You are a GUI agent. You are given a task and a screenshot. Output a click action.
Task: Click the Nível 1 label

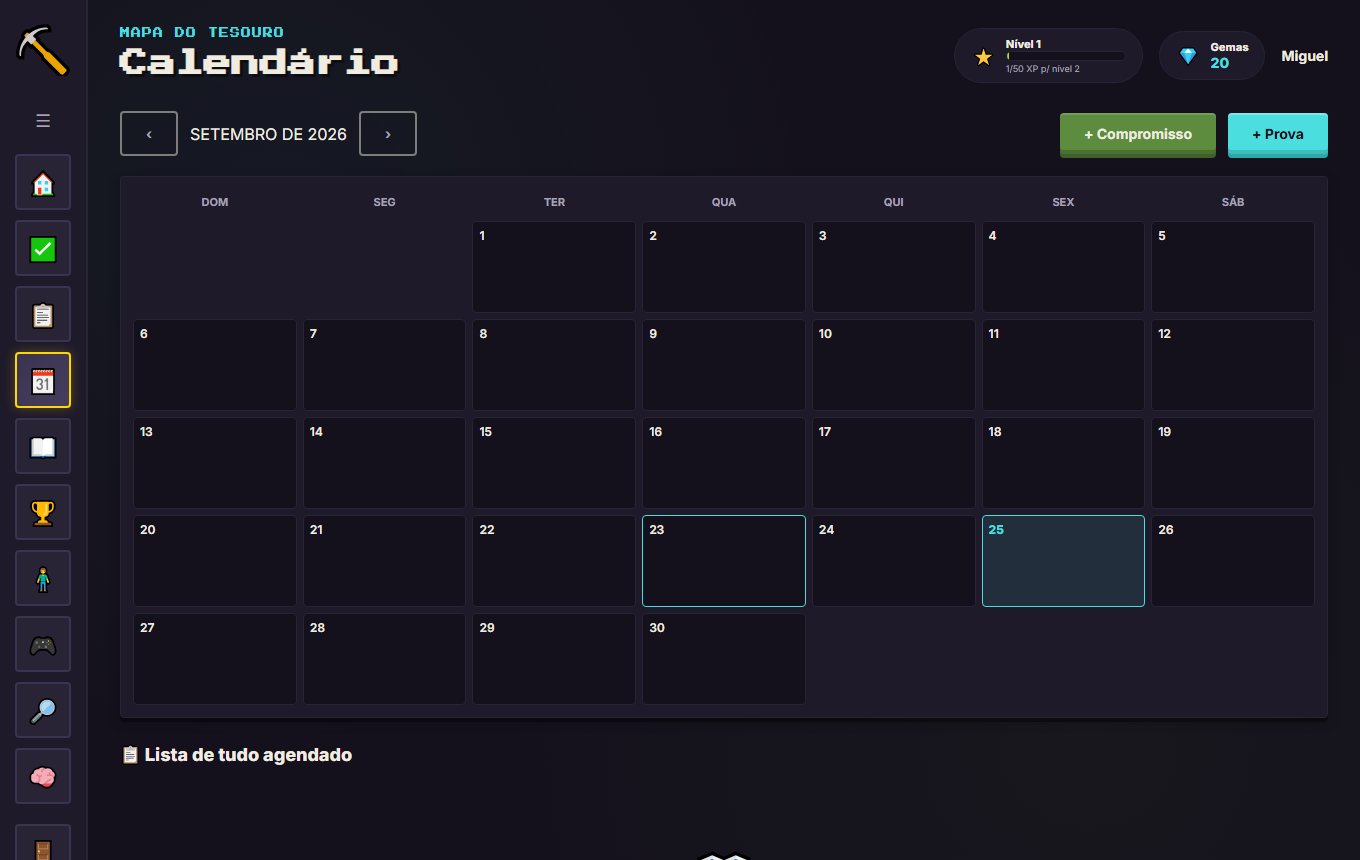point(1024,44)
